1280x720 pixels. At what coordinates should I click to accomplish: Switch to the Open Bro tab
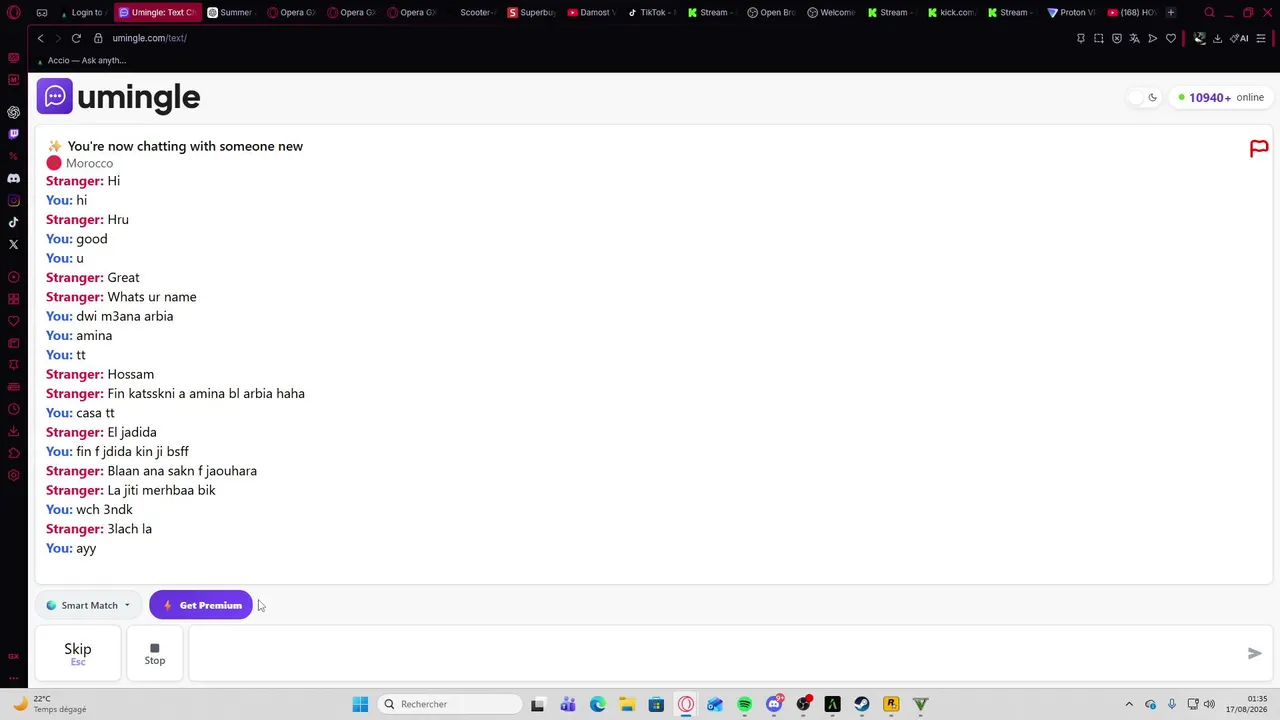point(771,13)
